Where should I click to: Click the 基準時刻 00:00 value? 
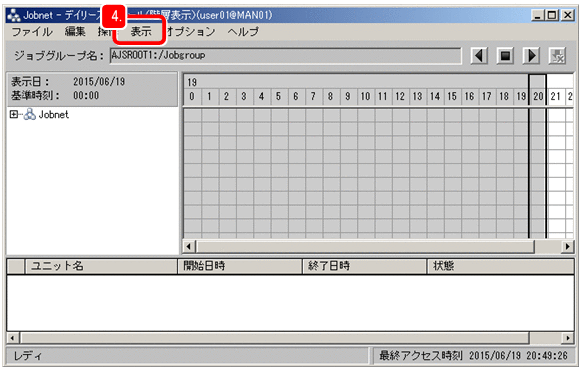pyautogui.click(x=86, y=96)
